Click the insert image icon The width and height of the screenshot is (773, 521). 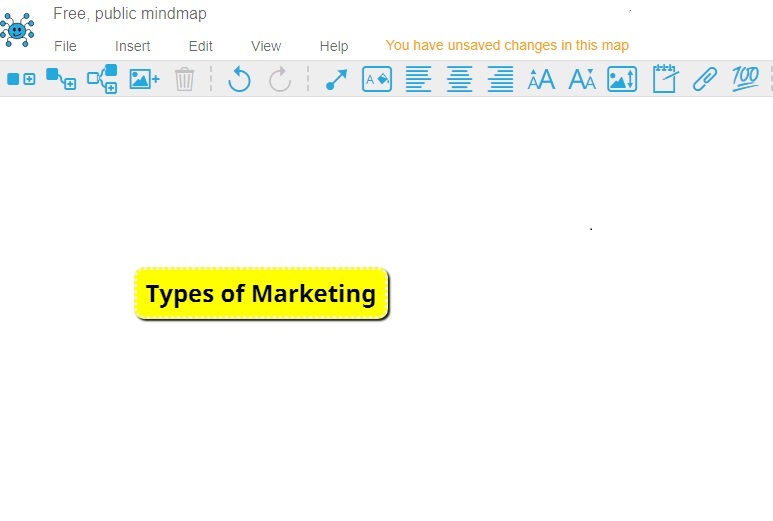(x=144, y=79)
